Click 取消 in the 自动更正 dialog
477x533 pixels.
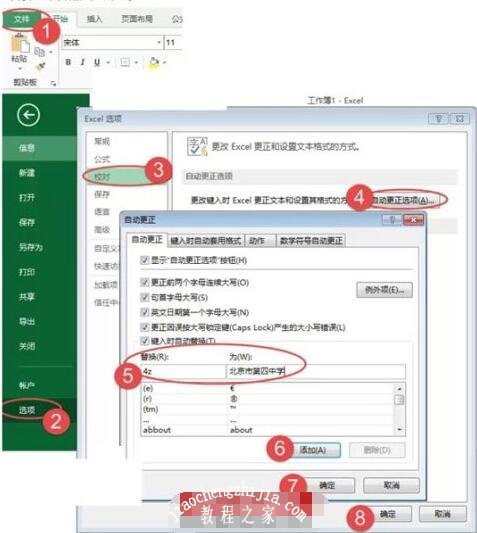[x=391, y=485]
